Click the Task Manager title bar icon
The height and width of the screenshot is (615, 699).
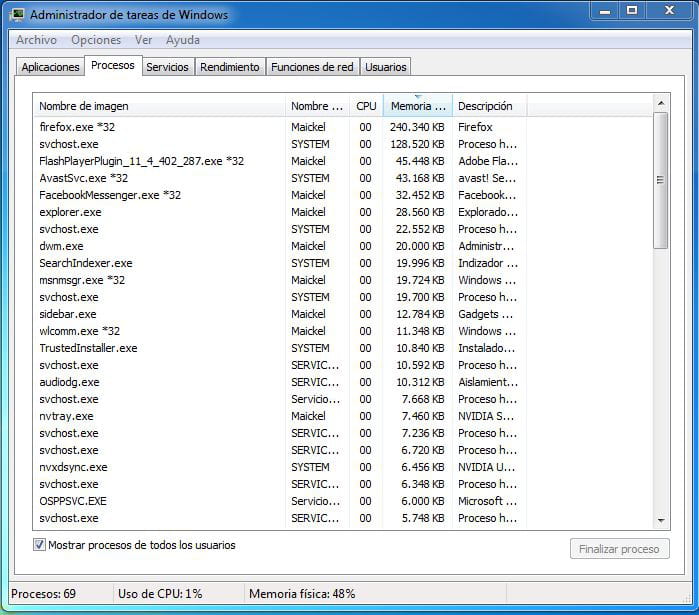point(18,15)
